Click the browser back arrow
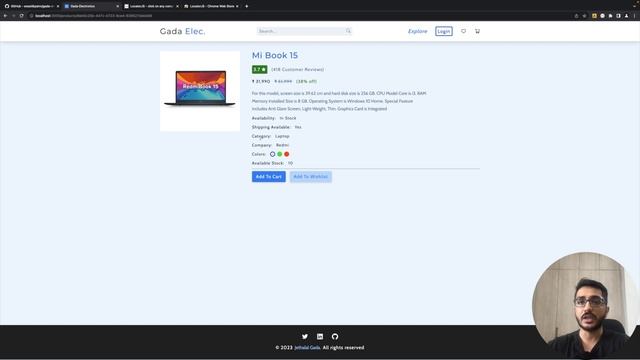This screenshot has height=360, width=640. (5, 16)
